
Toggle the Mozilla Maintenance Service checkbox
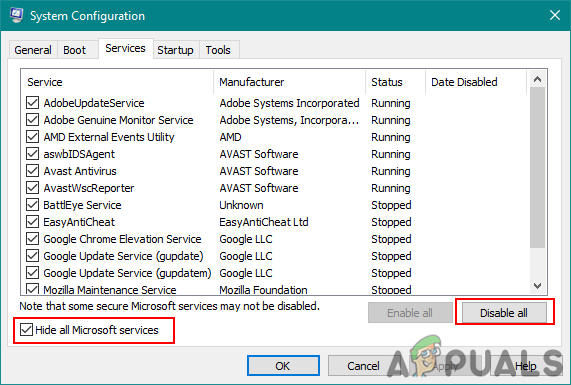(32, 289)
